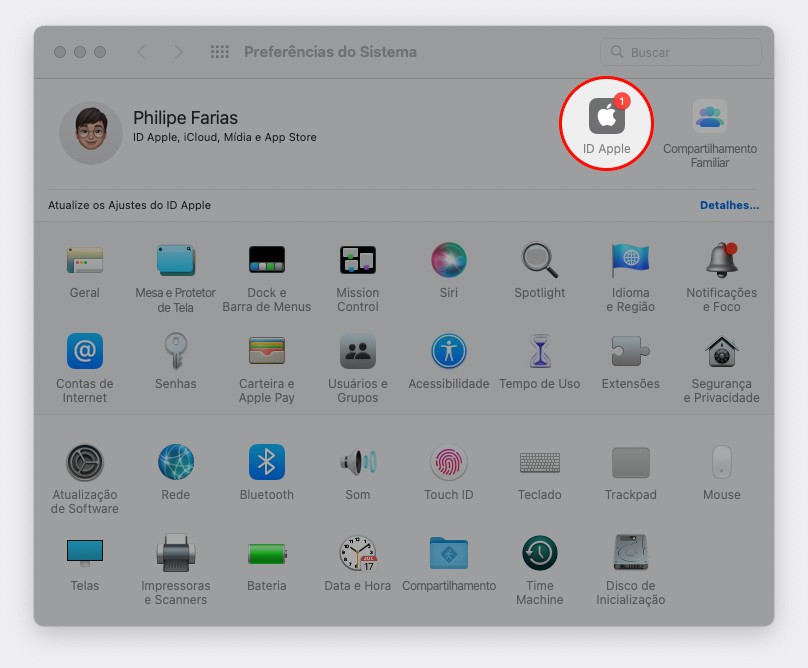This screenshot has height=668, width=808.
Task: Go forward with the right chevron
Action: 179,52
